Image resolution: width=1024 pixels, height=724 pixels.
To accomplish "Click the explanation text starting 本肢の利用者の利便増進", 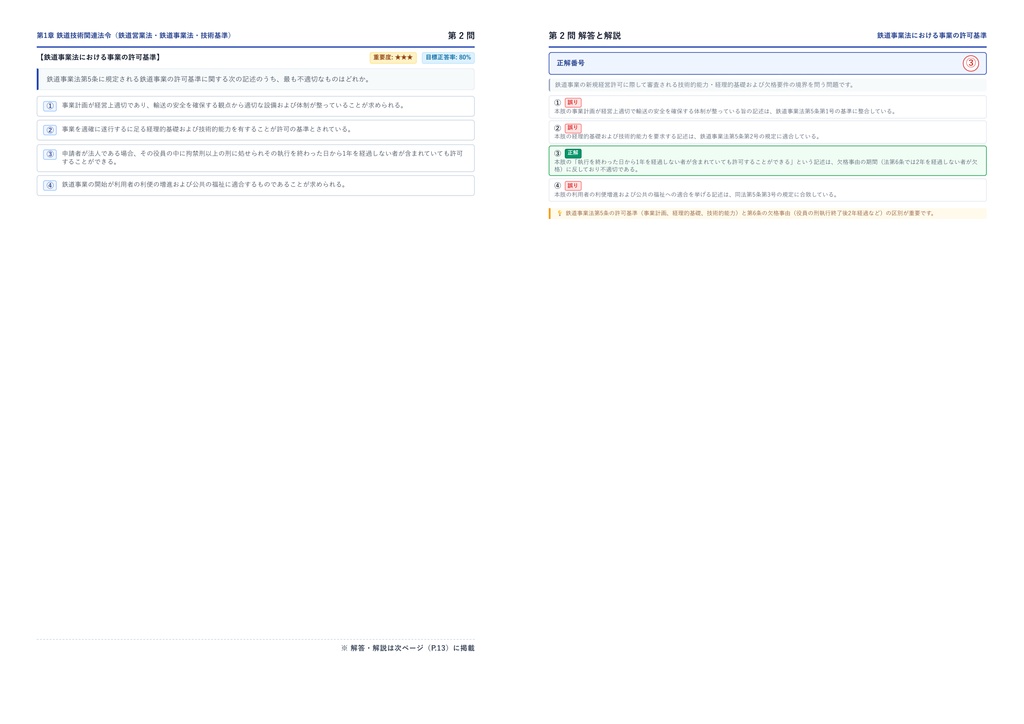I will (x=696, y=195).
